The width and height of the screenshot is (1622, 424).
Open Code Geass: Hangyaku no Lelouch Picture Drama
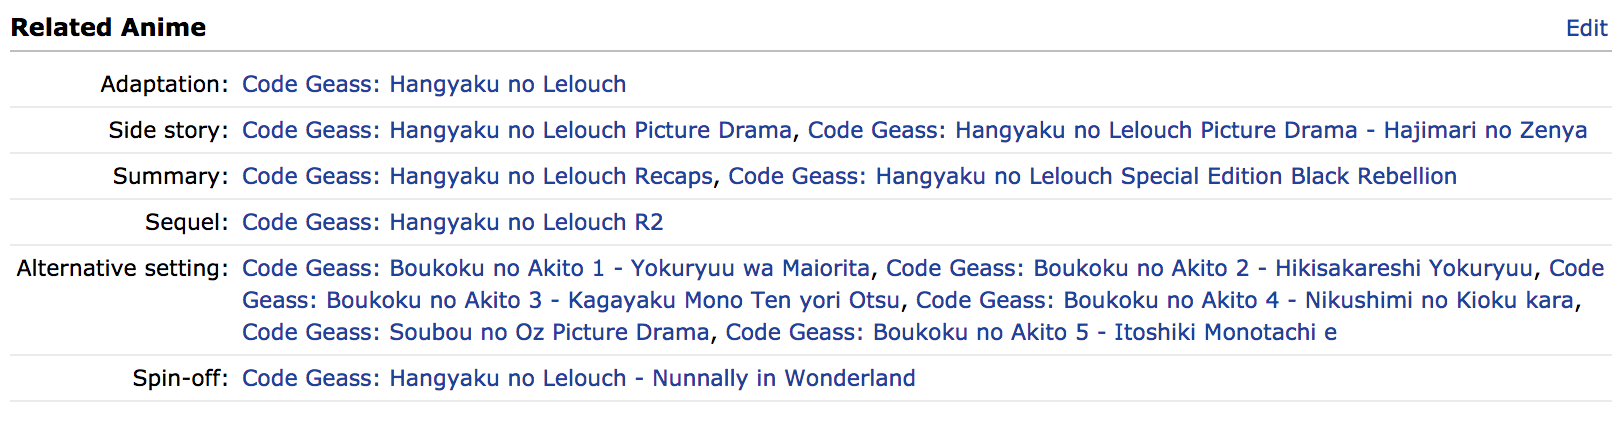(517, 130)
